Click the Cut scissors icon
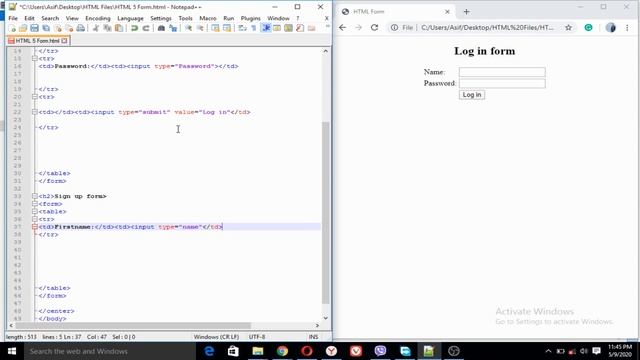 tap(96, 28)
